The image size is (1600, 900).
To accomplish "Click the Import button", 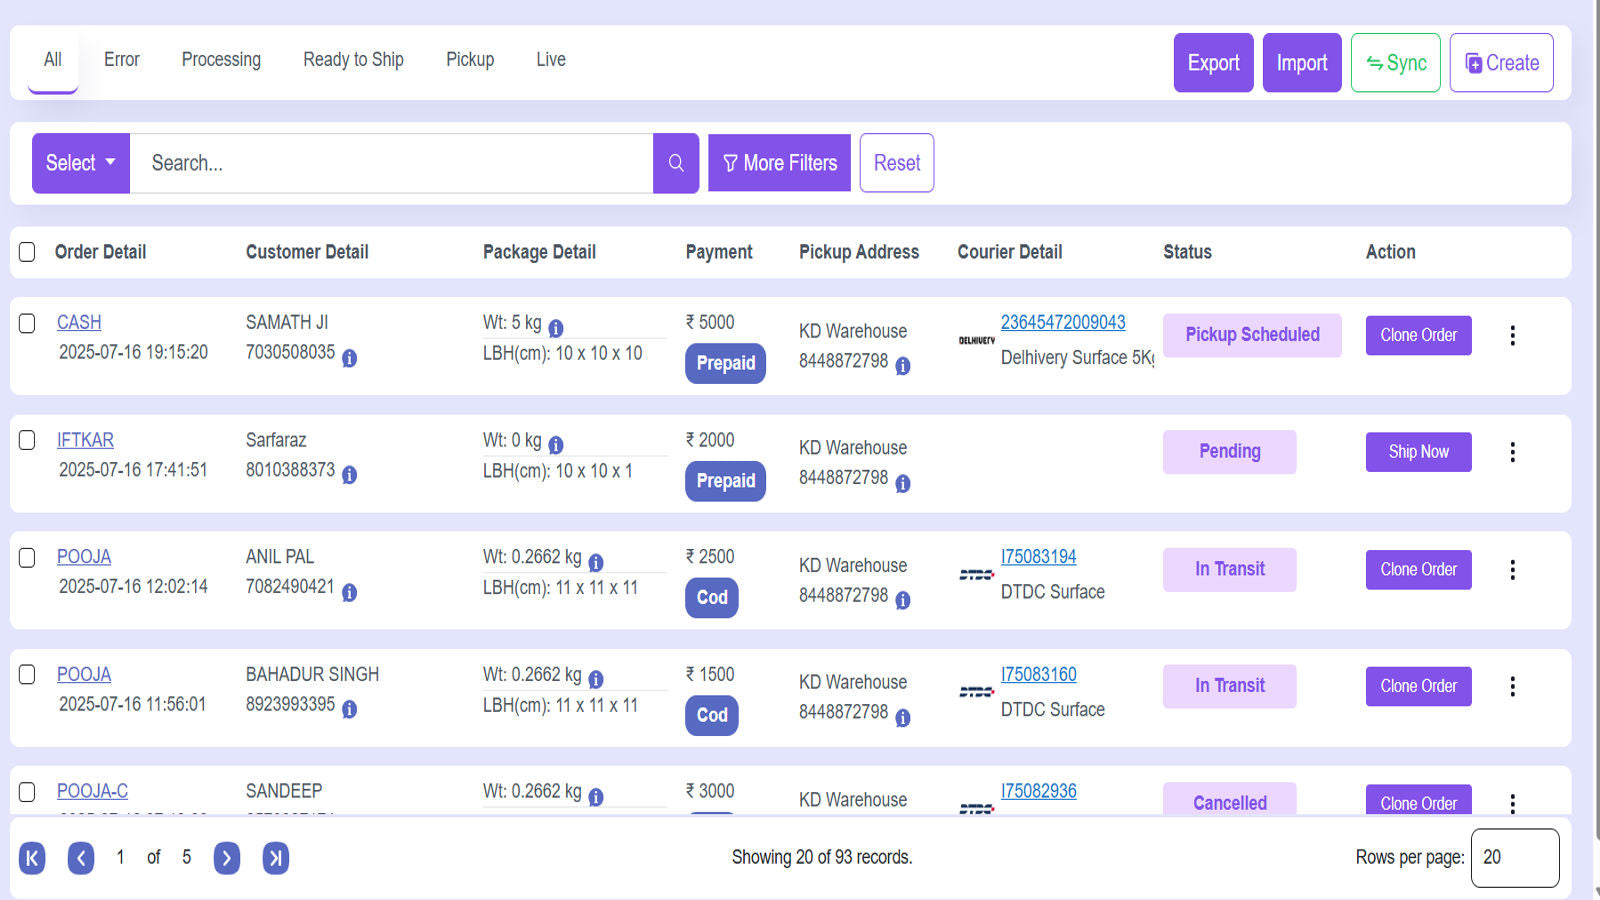I will [x=1302, y=63].
